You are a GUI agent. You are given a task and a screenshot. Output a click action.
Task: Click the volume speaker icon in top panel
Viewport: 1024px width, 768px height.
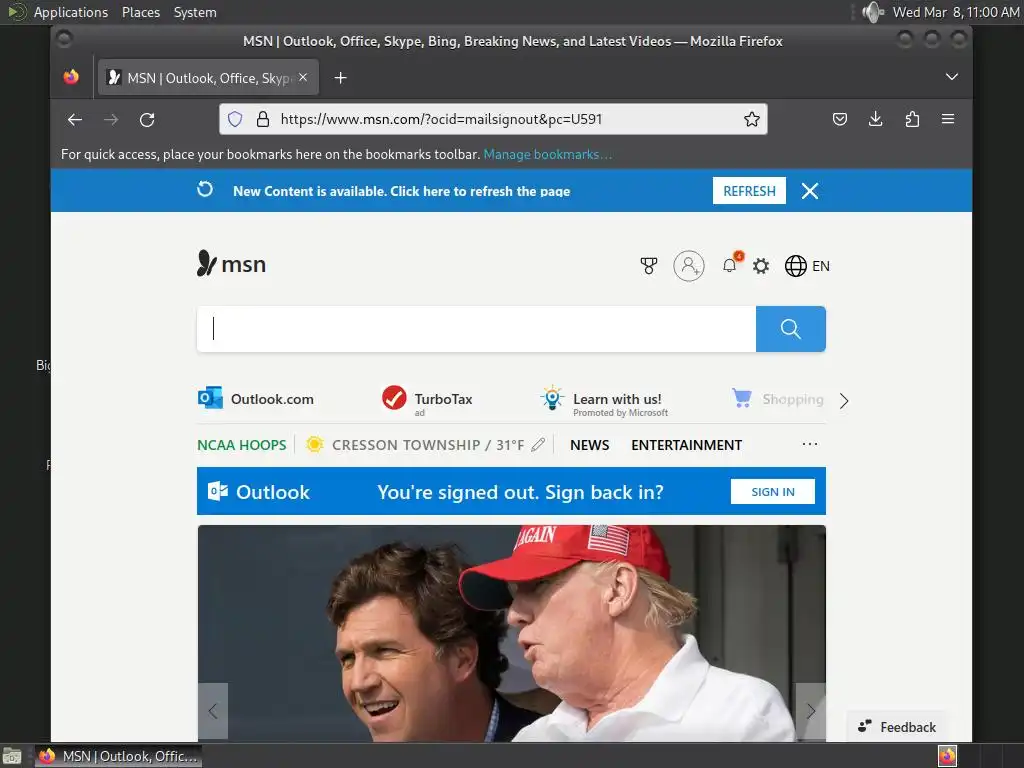click(x=872, y=12)
